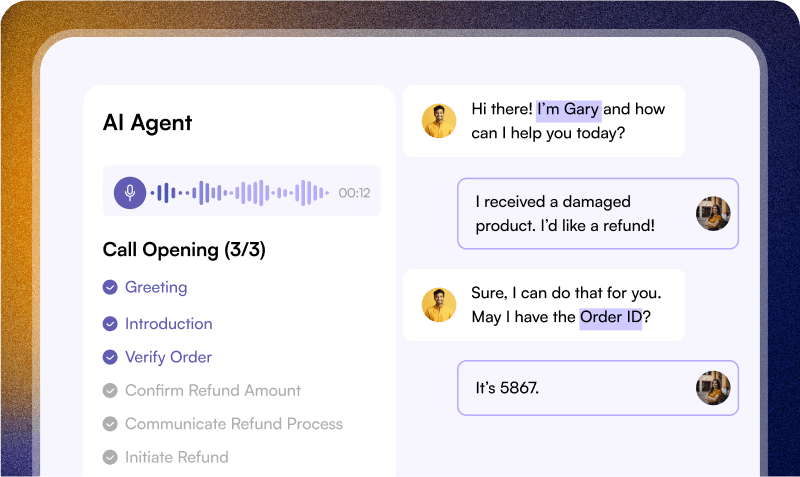Click the customer avatar beside the refund request
The width and height of the screenshot is (800, 477).
(713, 213)
